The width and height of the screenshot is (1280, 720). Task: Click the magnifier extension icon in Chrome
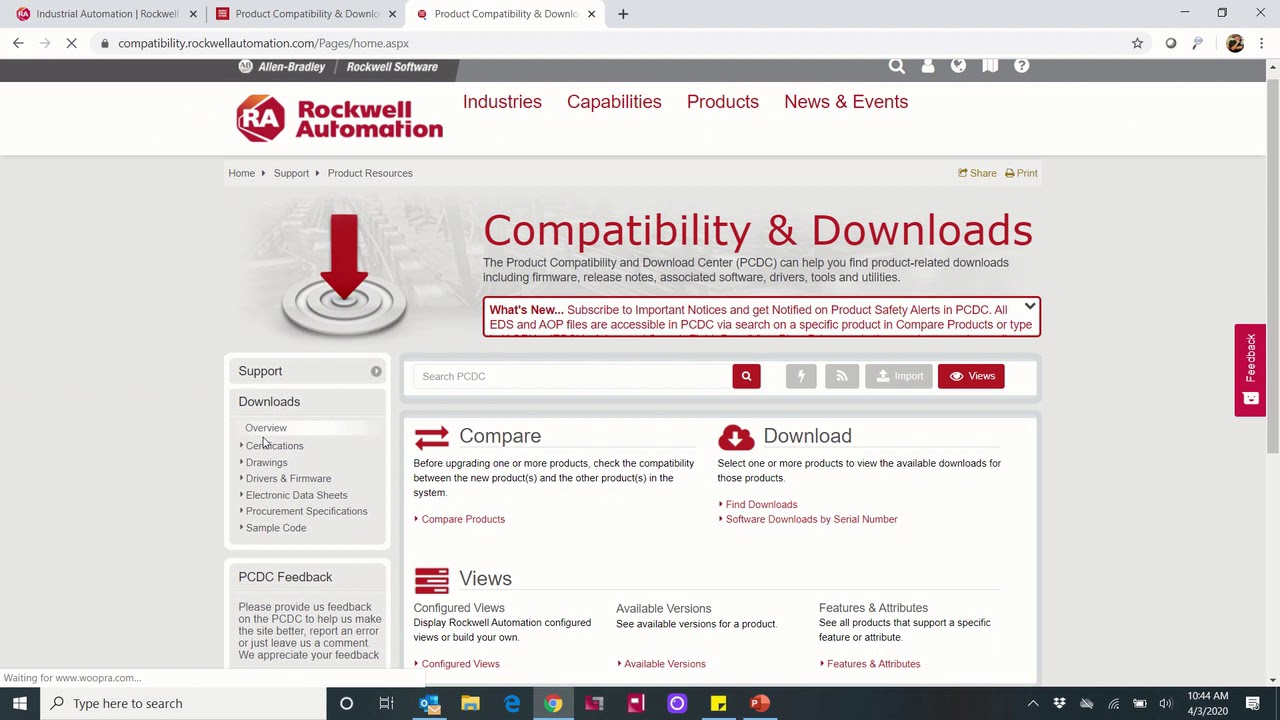click(1198, 43)
